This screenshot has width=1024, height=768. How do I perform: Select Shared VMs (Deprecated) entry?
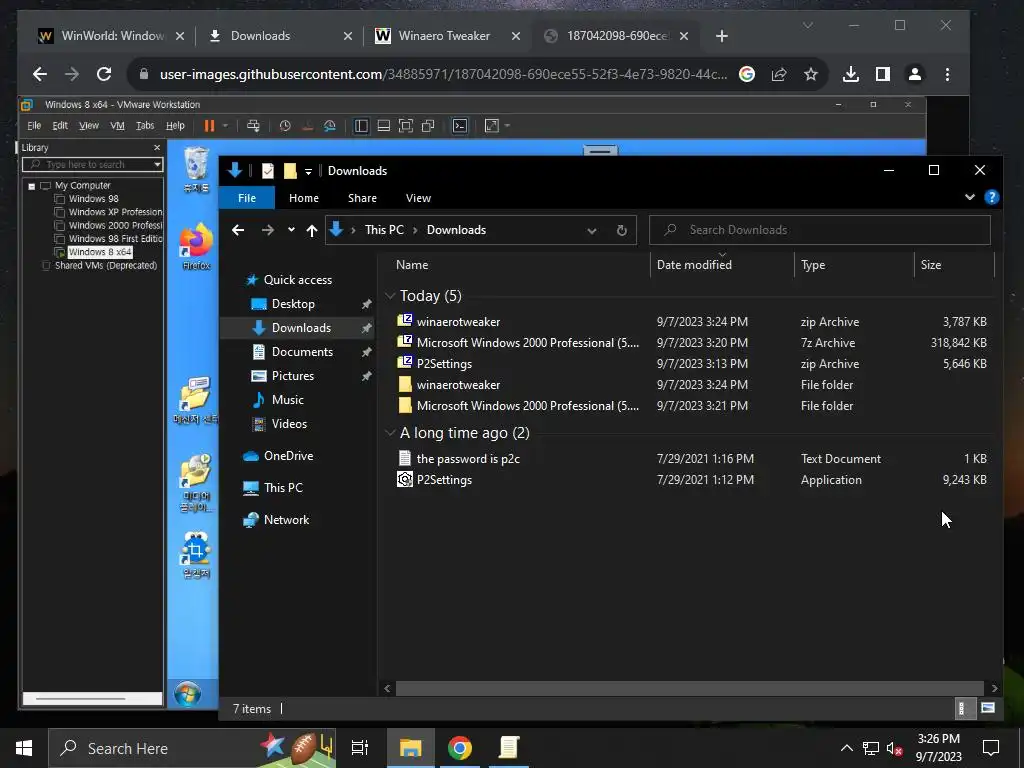(106, 265)
